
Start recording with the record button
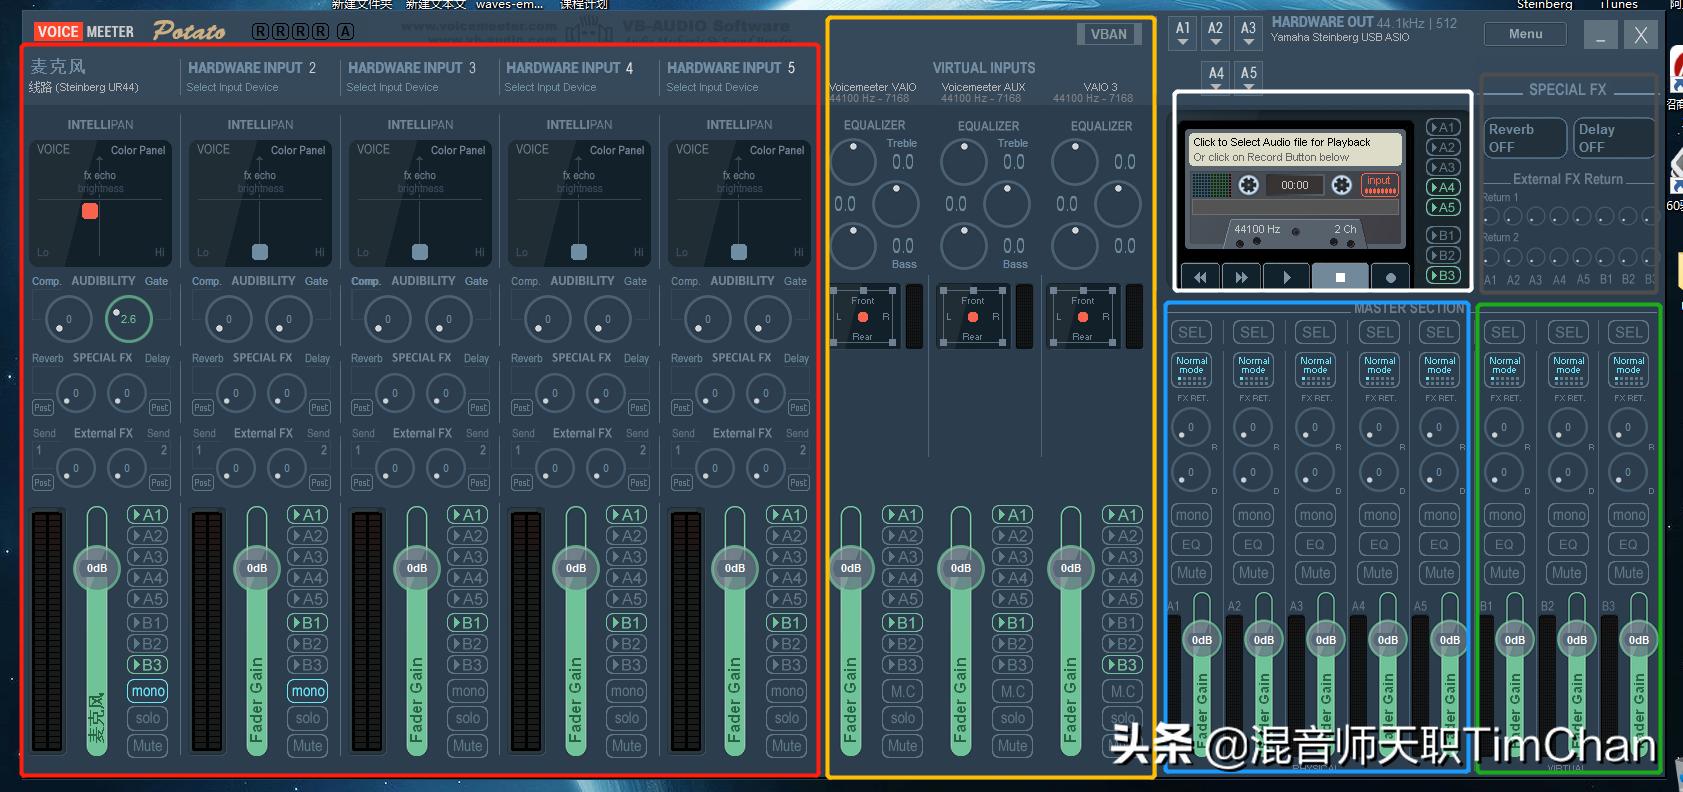[x=1391, y=277]
